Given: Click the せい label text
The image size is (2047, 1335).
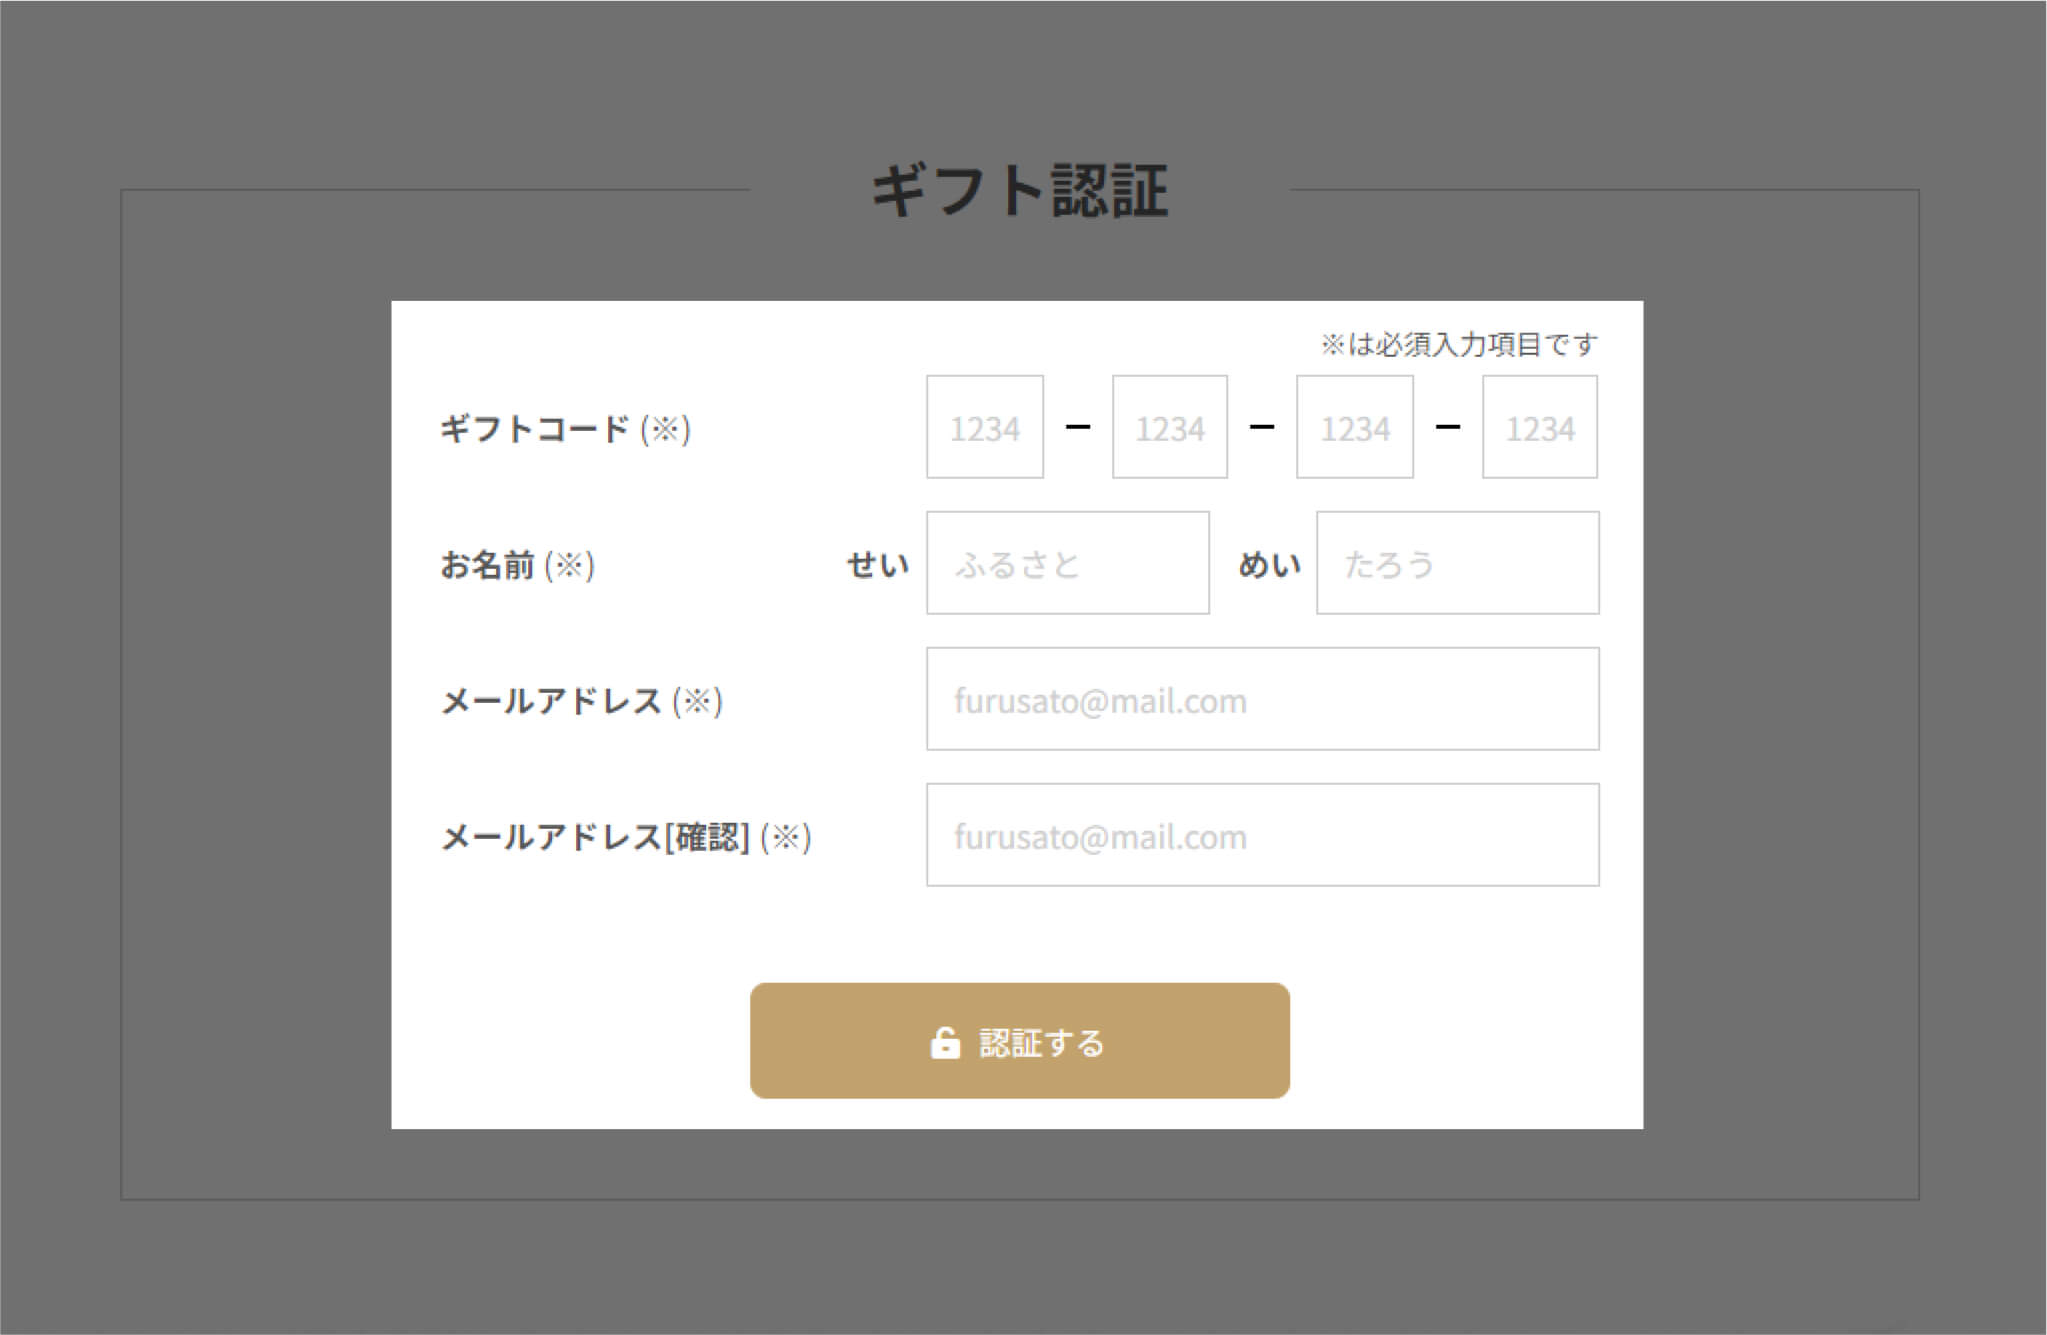Looking at the screenshot, I should [x=877, y=565].
